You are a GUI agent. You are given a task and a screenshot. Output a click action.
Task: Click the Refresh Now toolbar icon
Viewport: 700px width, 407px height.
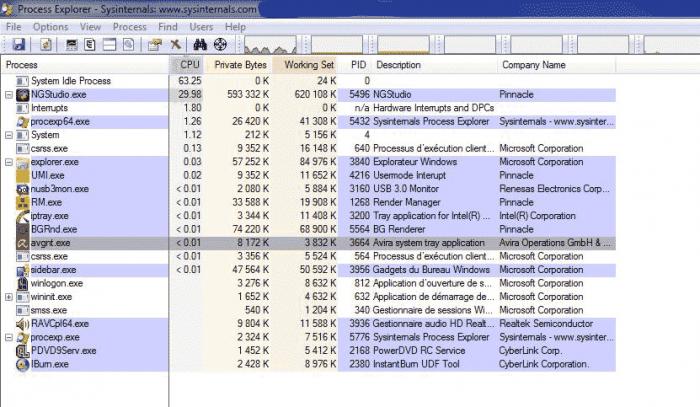tap(46, 44)
